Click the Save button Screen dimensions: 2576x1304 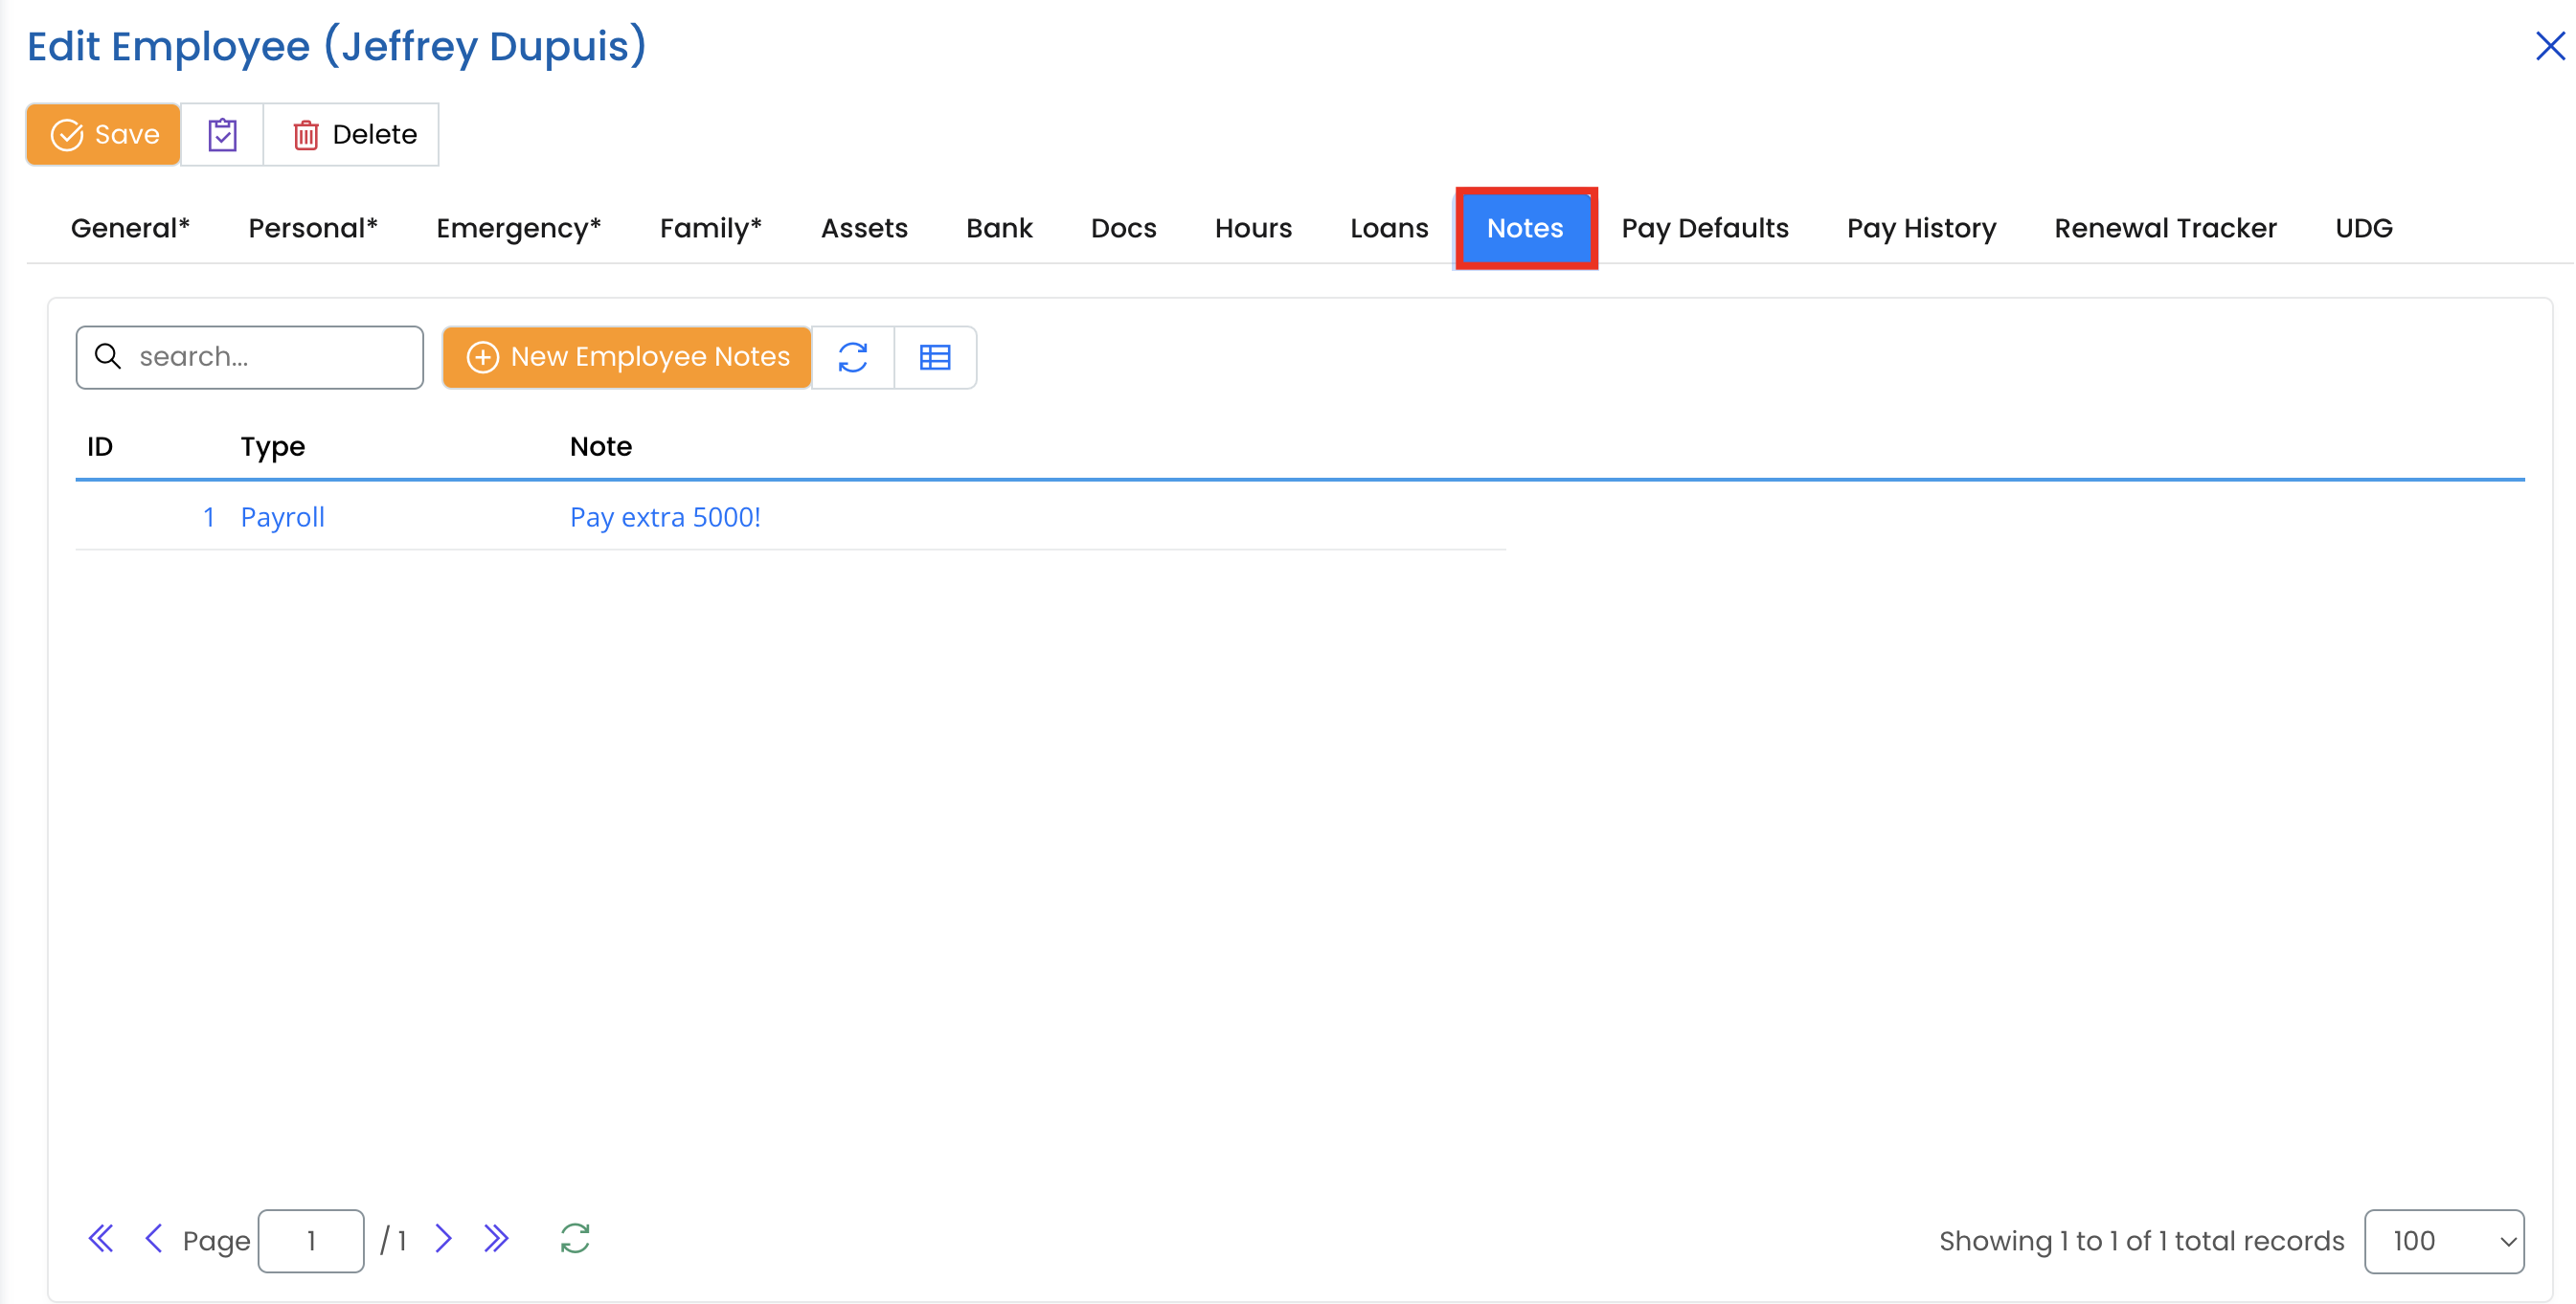(x=104, y=134)
